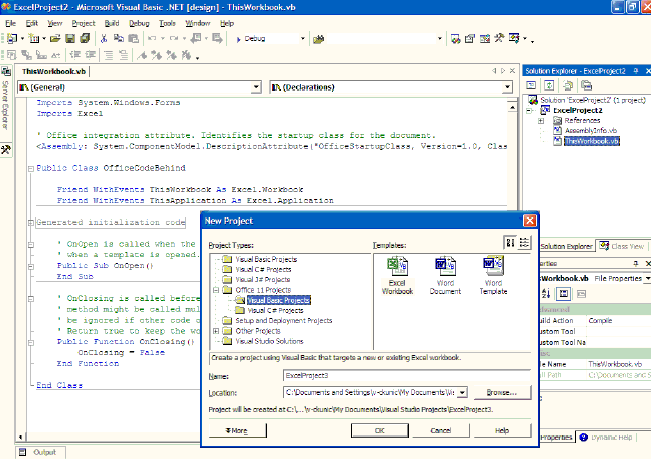Click the Add New Item toolbar icon
Screen dimensions: 651x459
pyautogui.click(x=34, y=39)
